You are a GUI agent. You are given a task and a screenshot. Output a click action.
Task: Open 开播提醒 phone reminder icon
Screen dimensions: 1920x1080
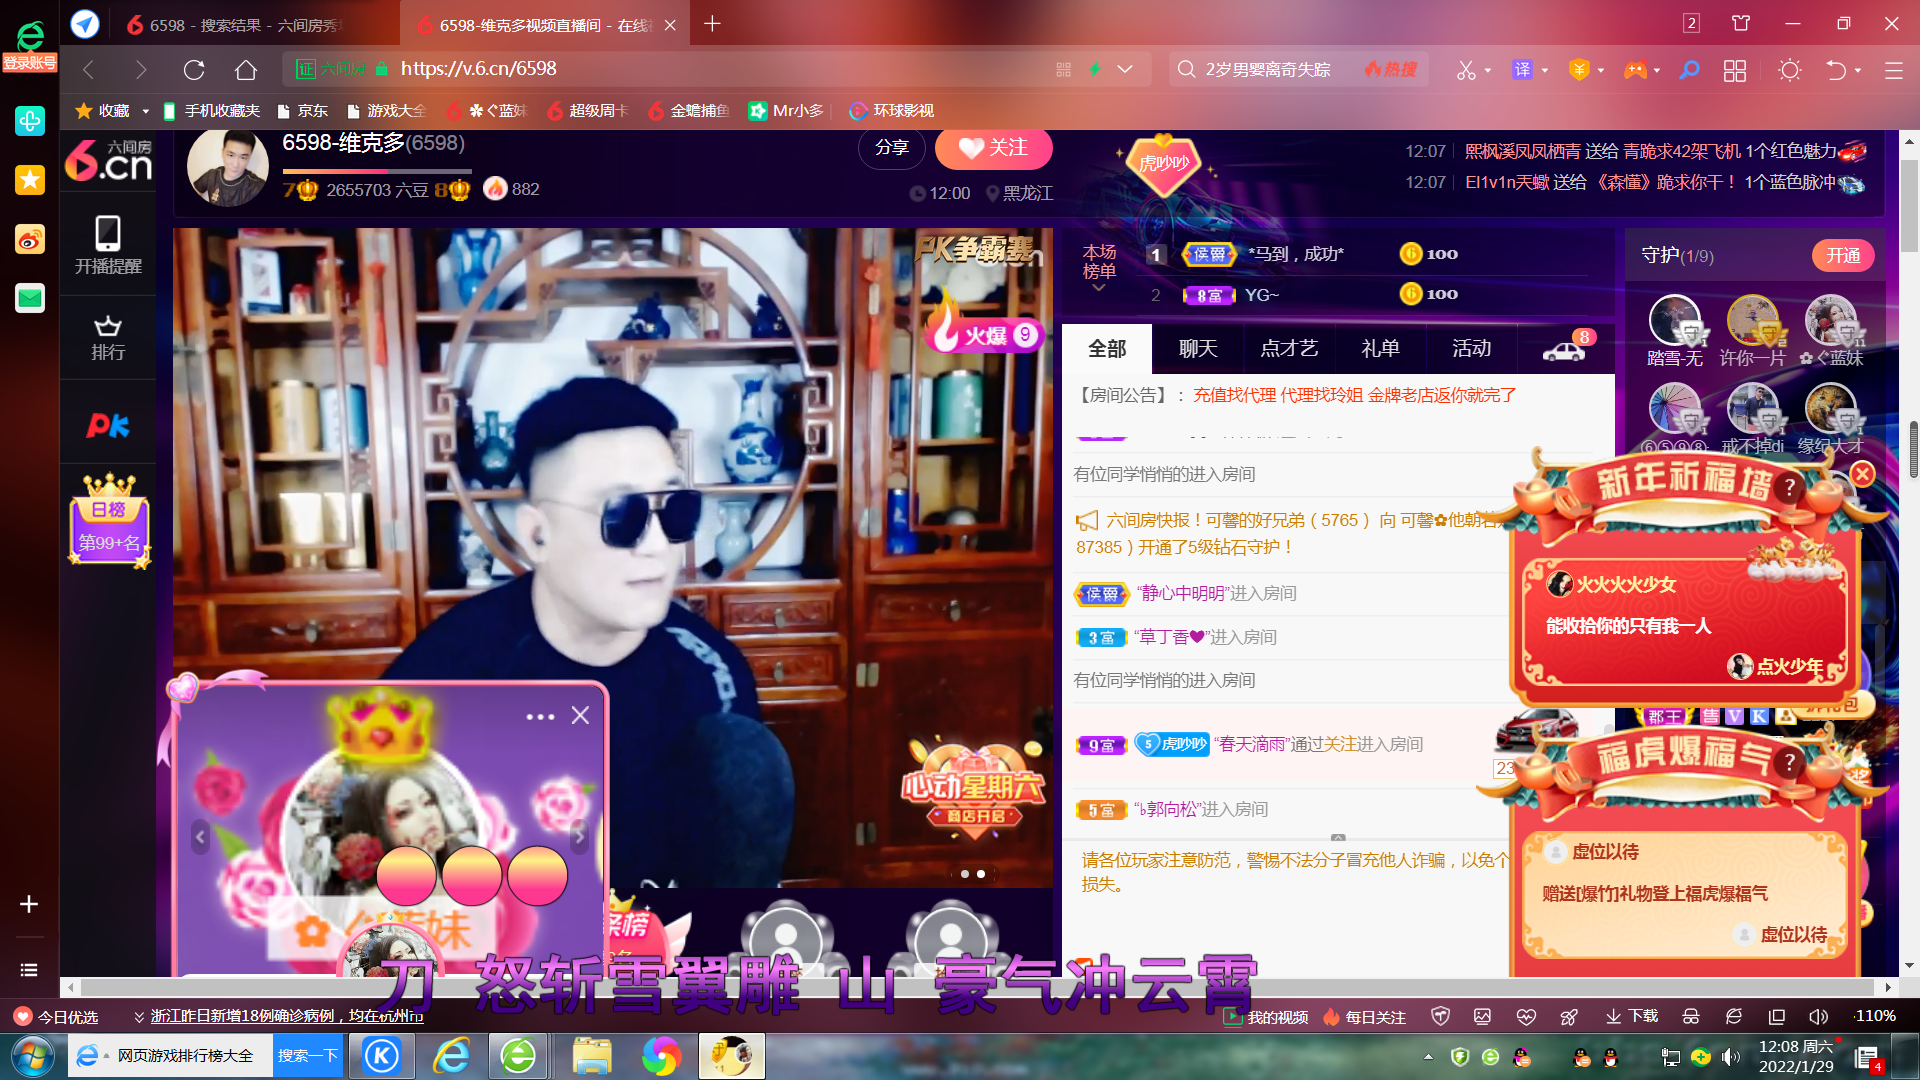108,245
